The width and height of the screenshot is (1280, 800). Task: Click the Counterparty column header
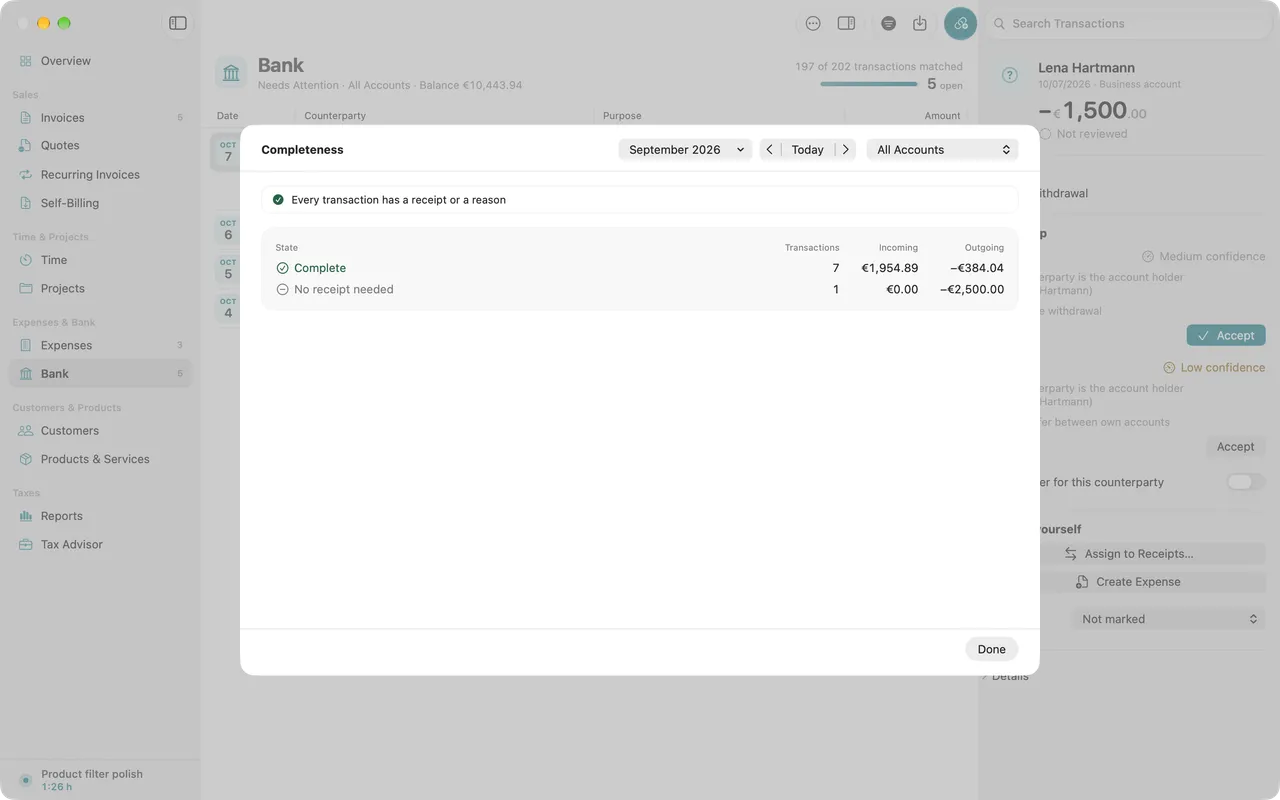[x=335, y=116]
